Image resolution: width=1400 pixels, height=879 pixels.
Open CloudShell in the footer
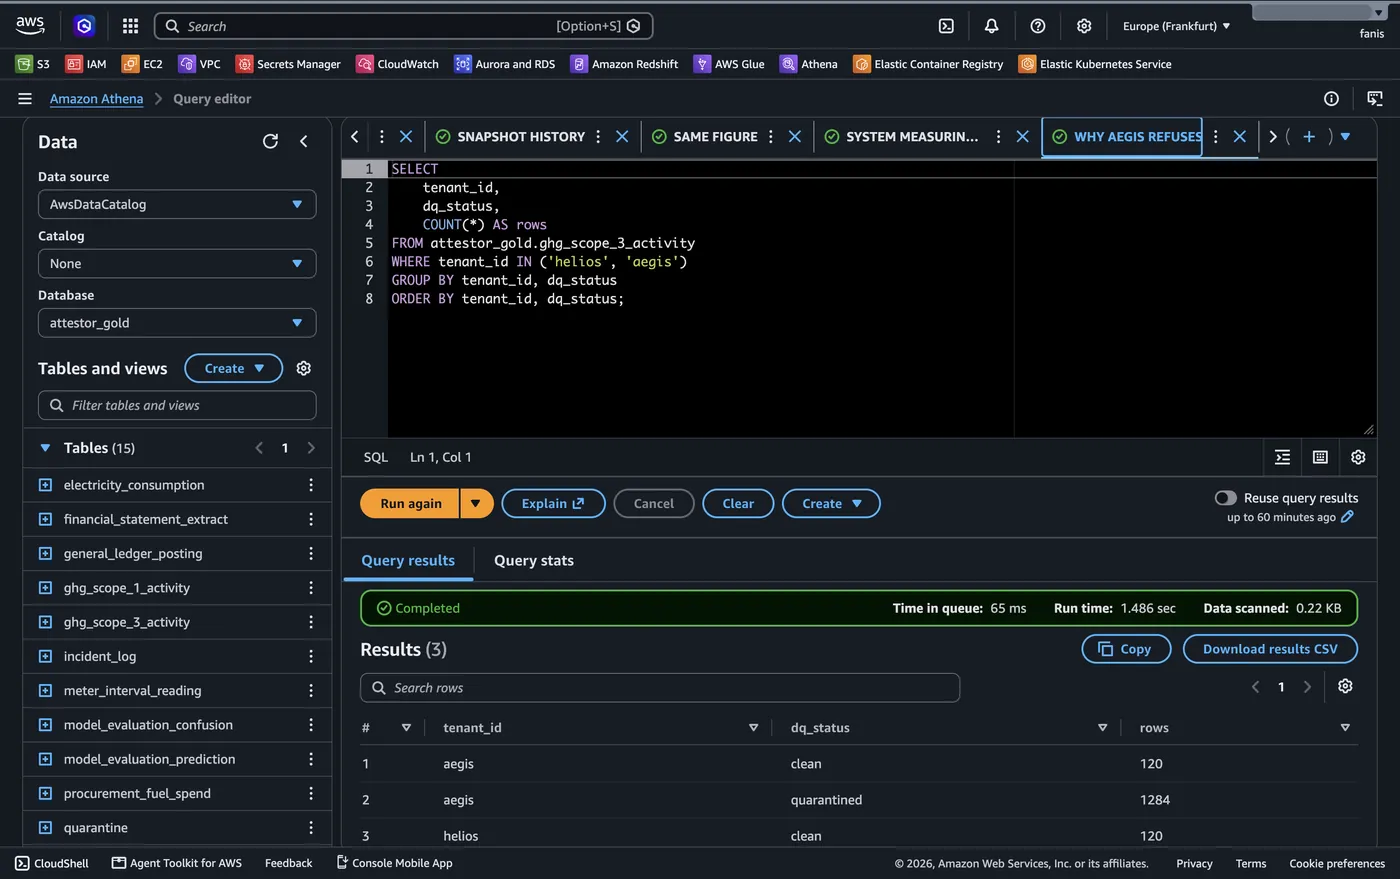tap(52, 863)
